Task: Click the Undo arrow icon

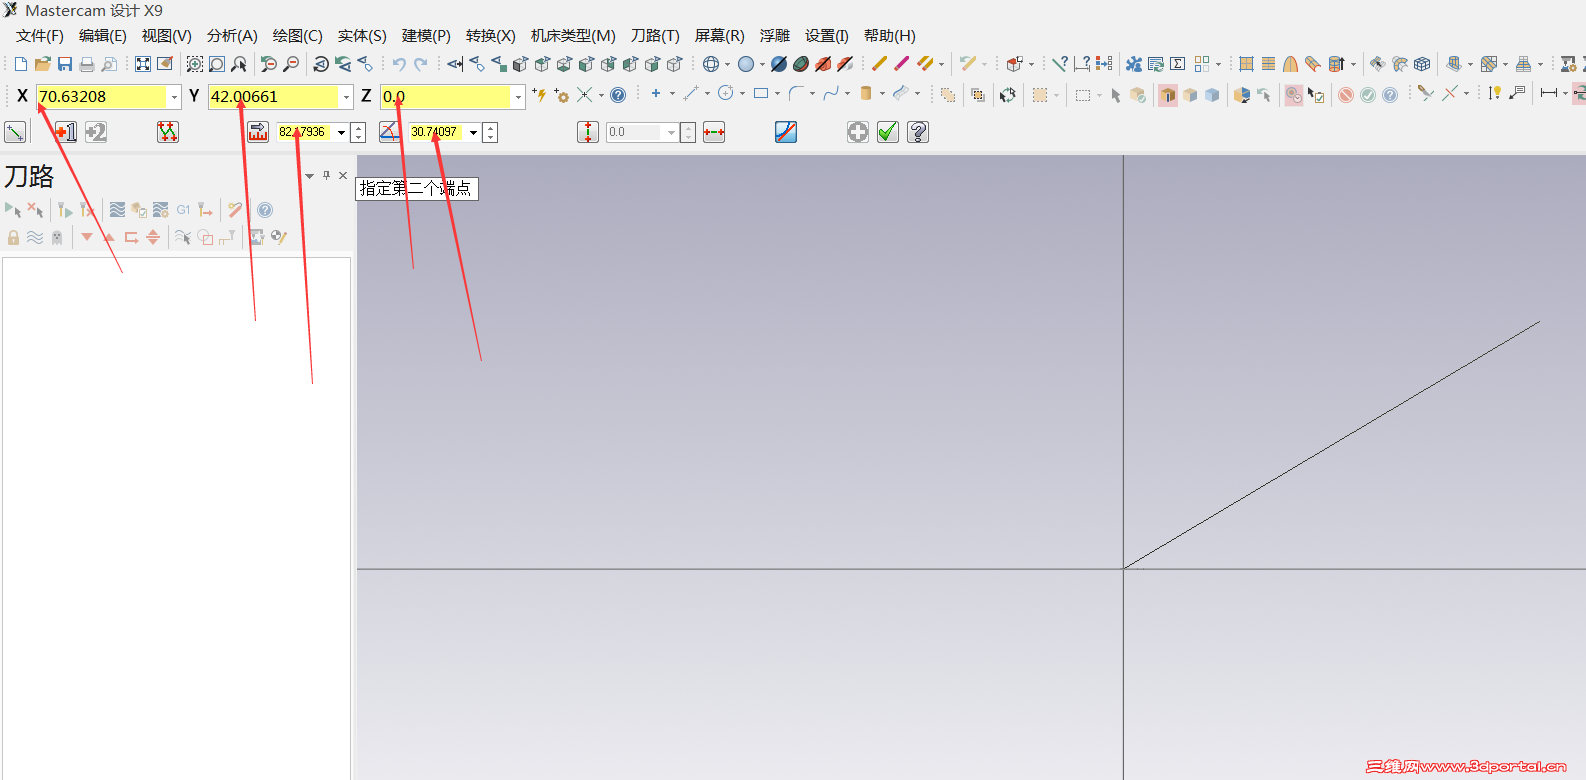Action: (x=399, y=64)
